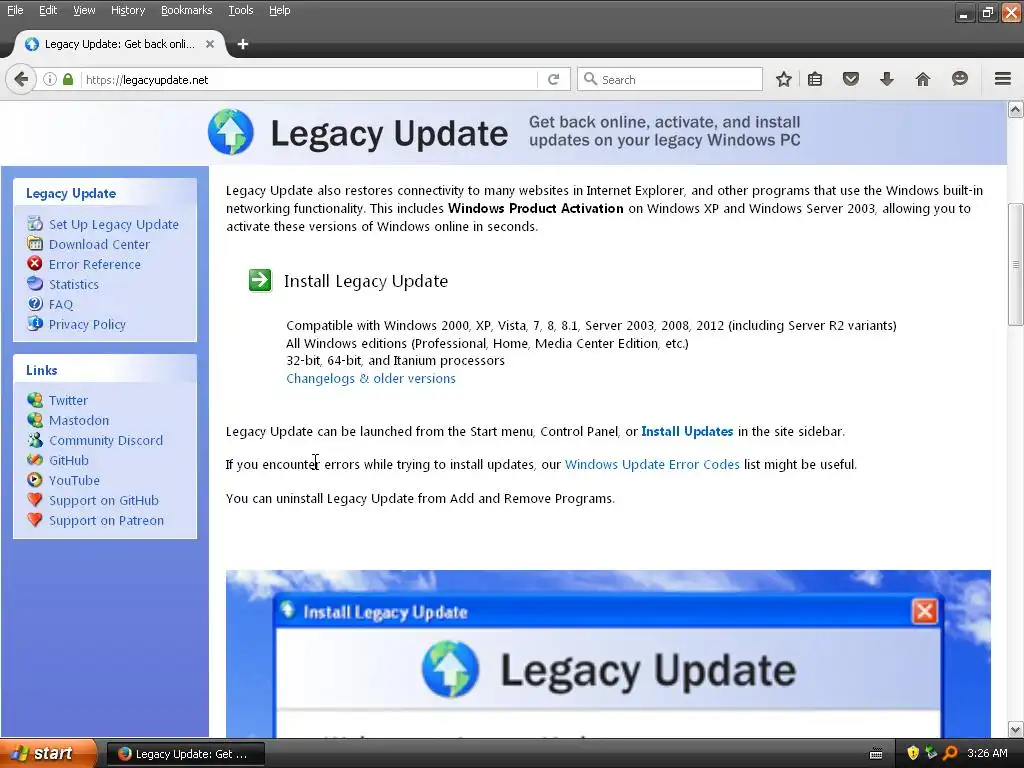The image size is (1024, 768).
Task: Select the Legacy Update browser tab
Action: (119, 44)
